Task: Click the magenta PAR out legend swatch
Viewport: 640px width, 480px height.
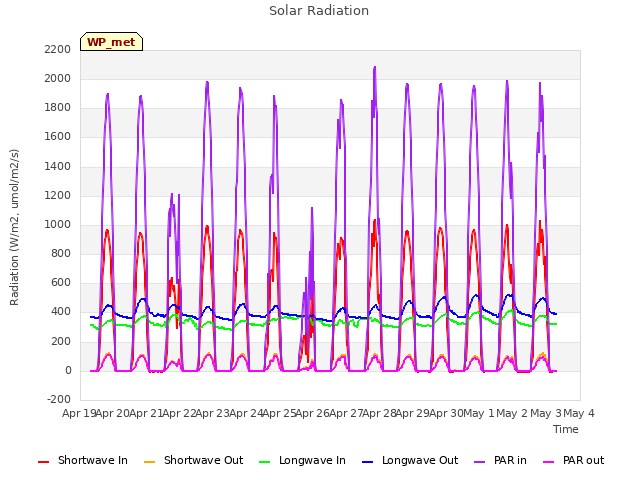Action: click(549, 462)
